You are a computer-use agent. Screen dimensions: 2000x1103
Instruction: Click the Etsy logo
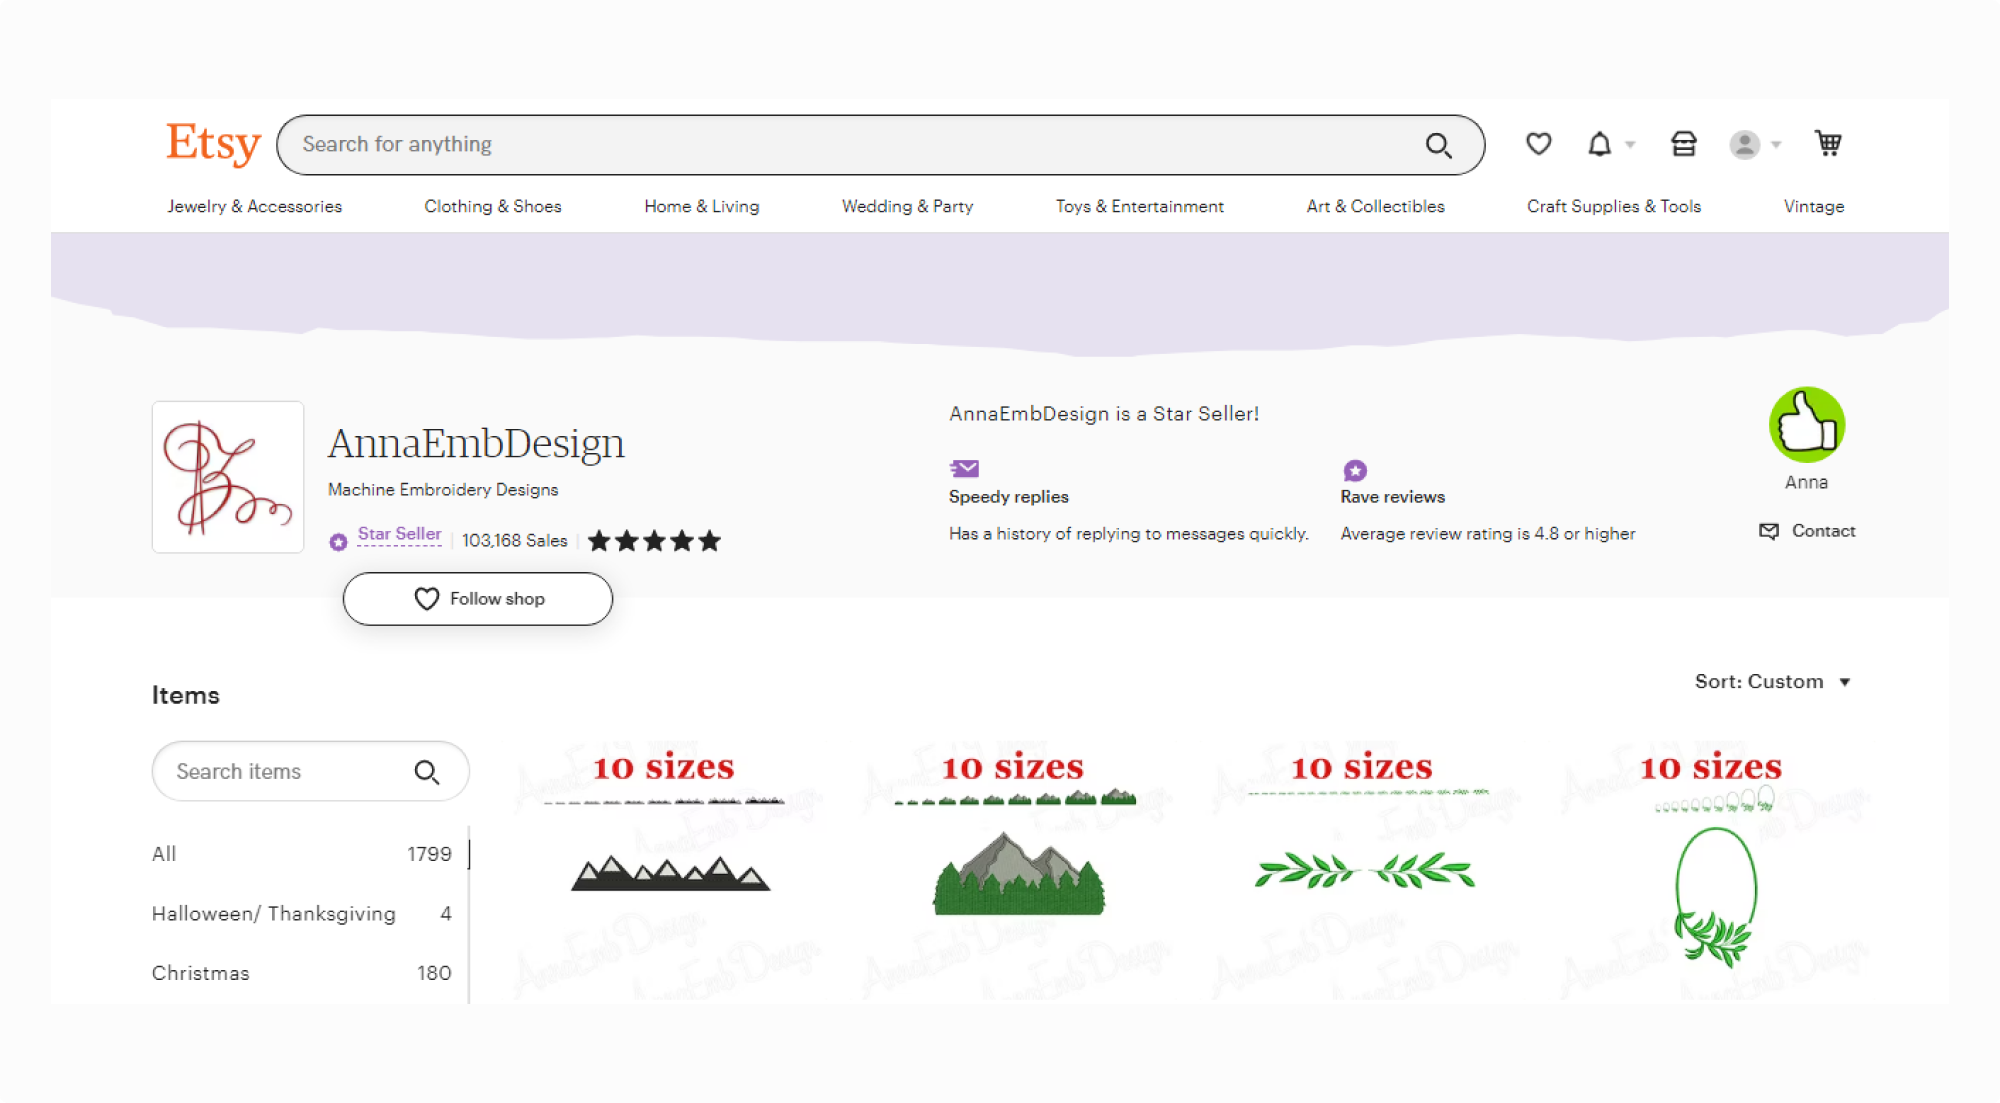[213, 144]
